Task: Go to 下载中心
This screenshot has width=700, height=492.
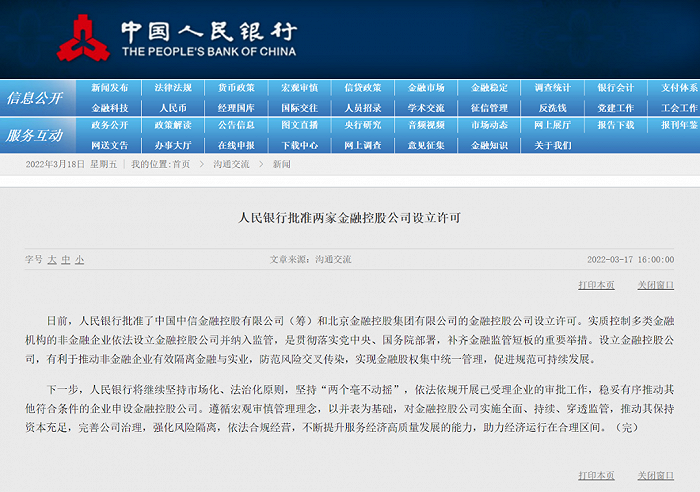Action: click(x=300, y=145)
